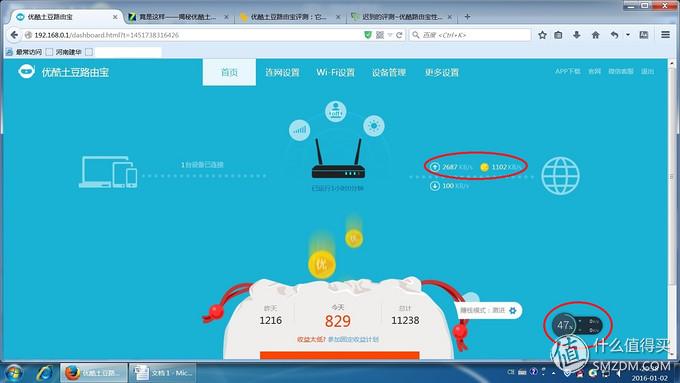Open a new browser tab with plus

pos(467,16)
